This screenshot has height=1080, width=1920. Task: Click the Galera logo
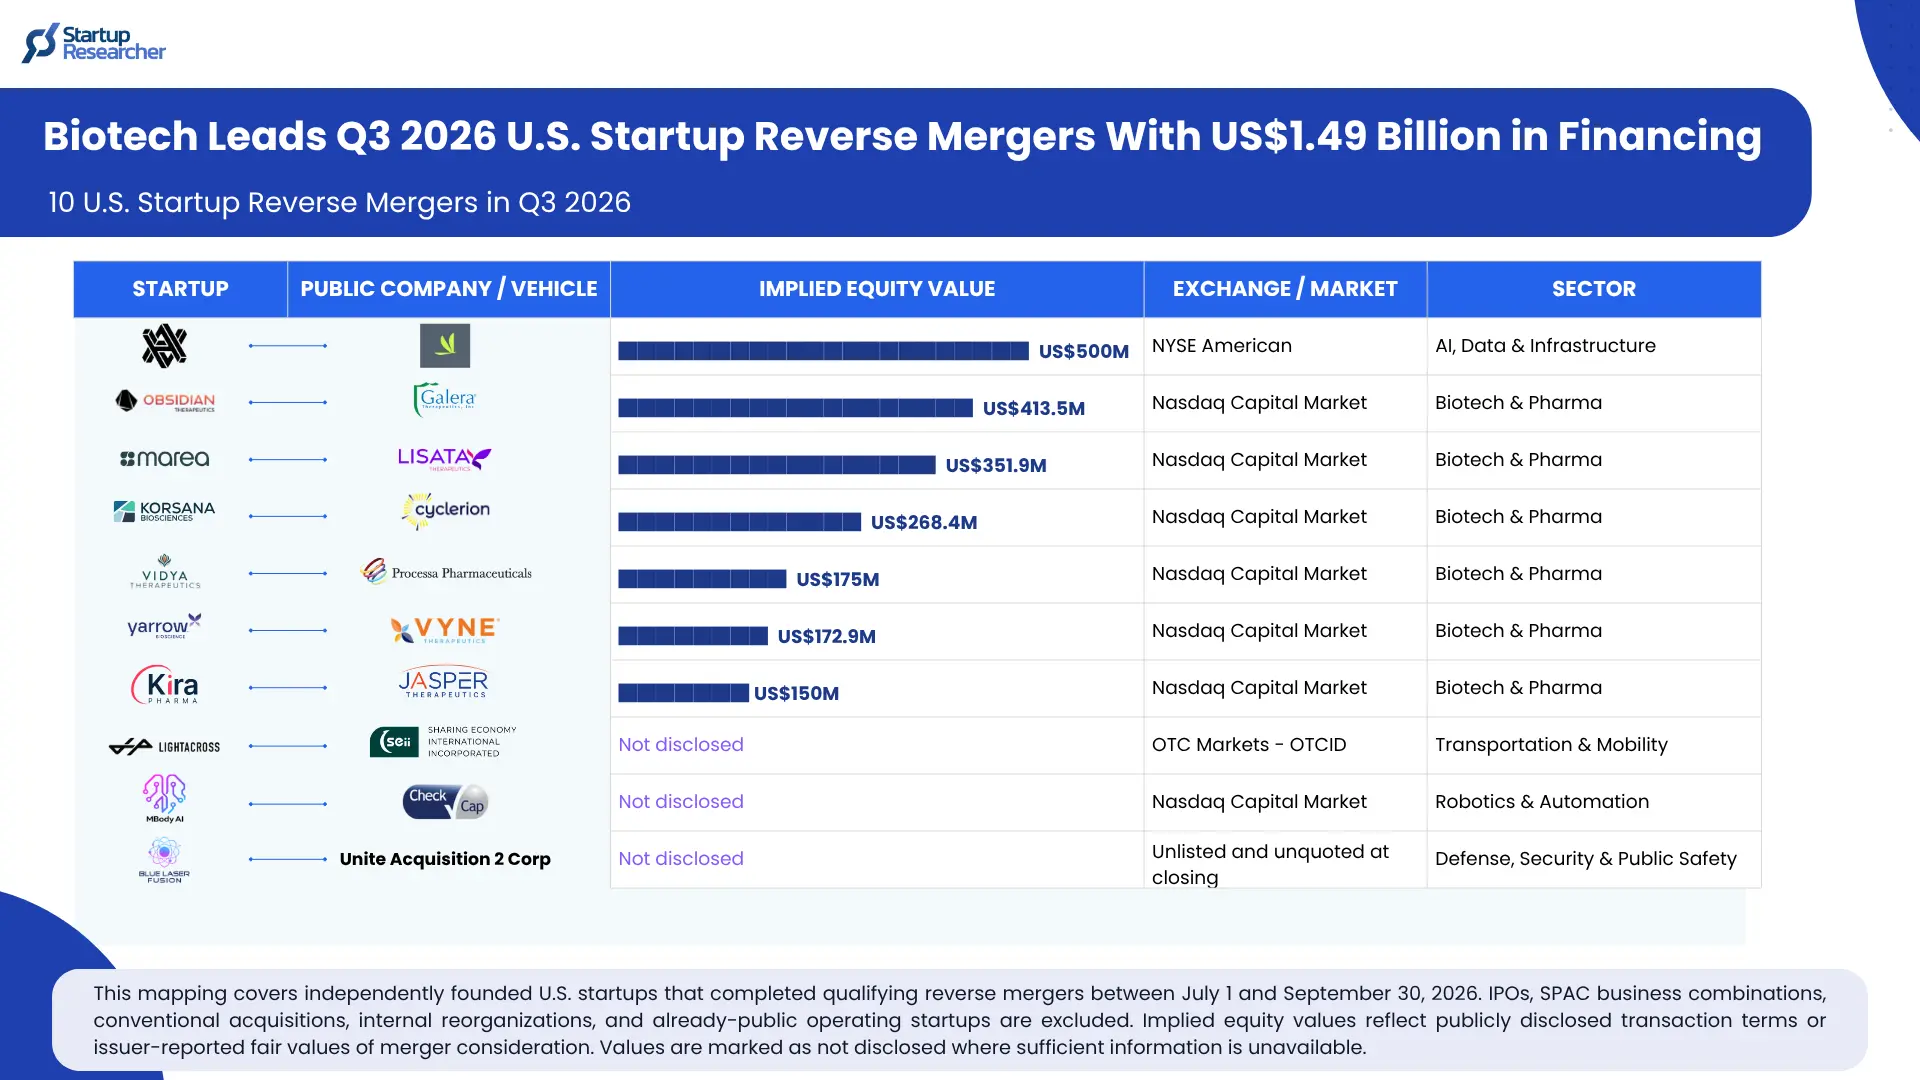click(445, 400)
